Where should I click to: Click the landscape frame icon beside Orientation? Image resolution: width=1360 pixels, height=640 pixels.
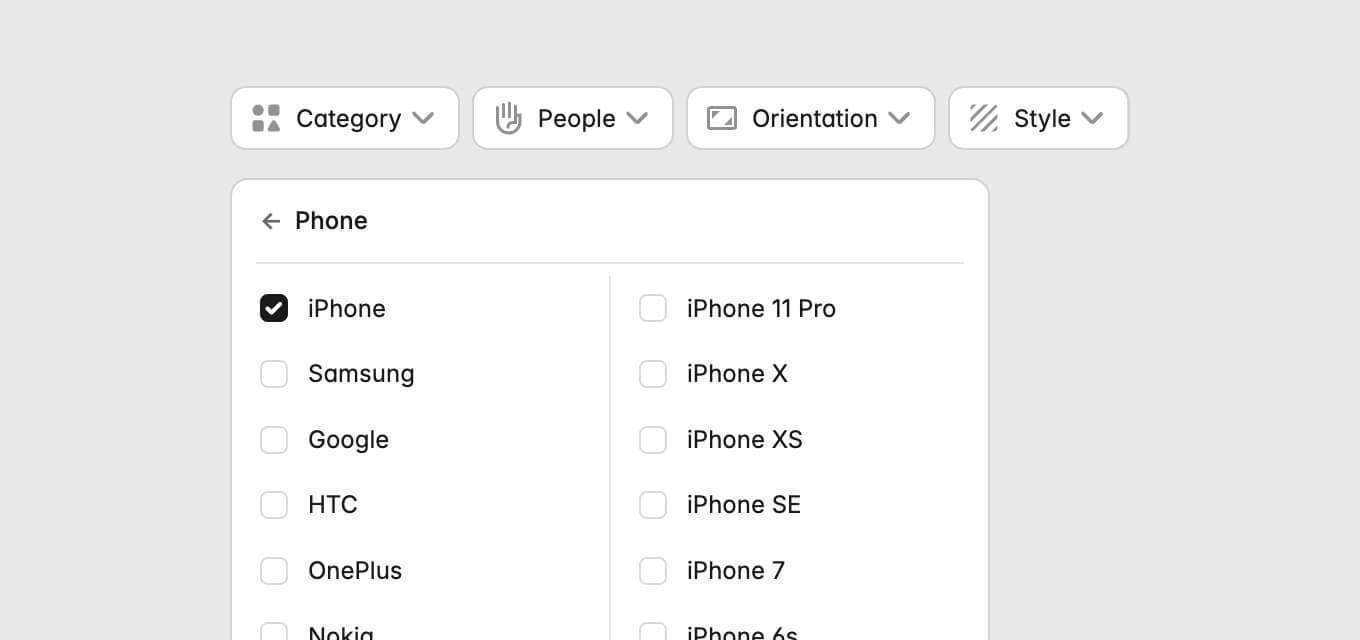pyautogui.click(x=721, y=118)
